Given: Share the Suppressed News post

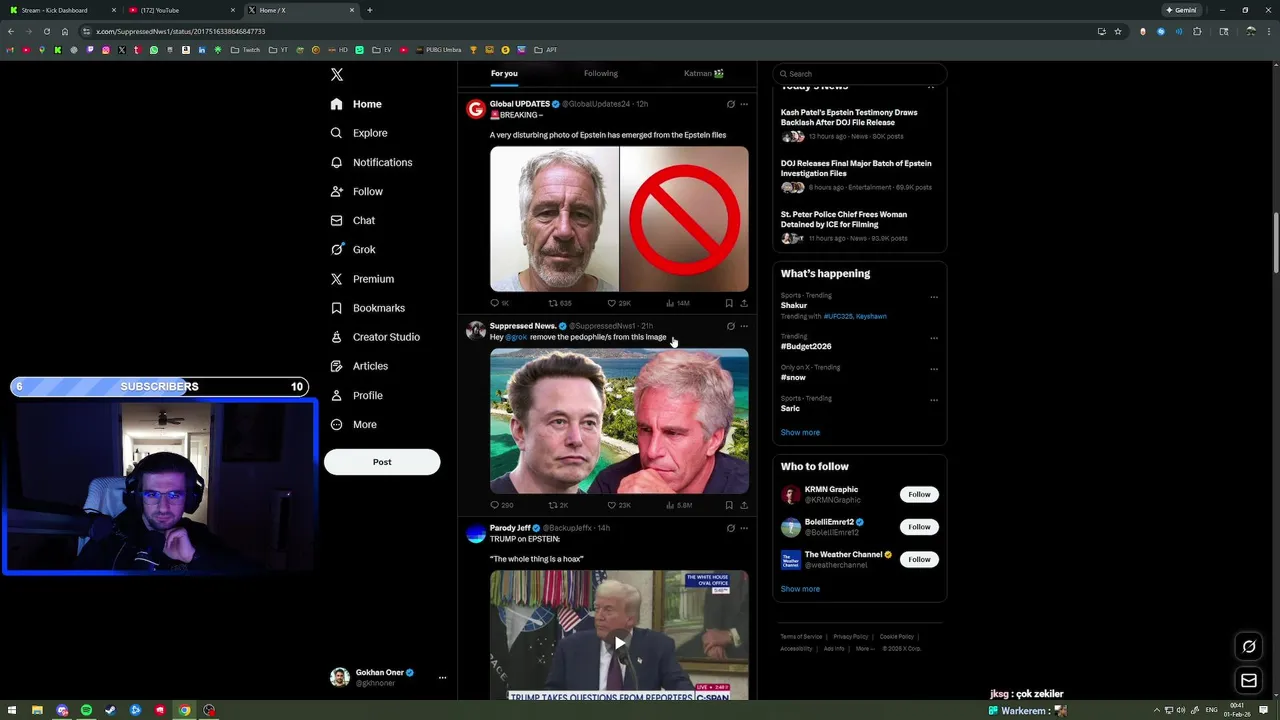Looking at the screenshot, I should click(744, 505).
